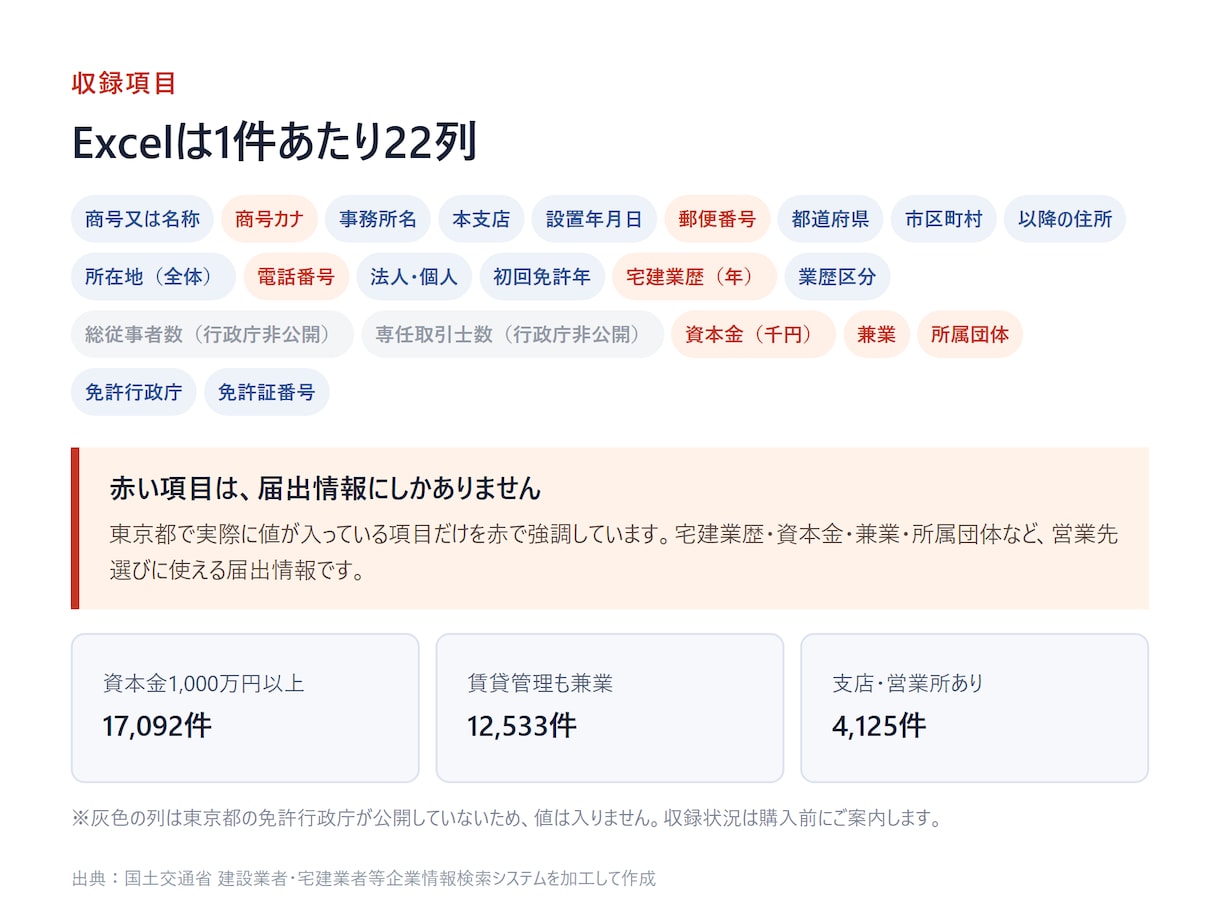Viewport: 1220px width, 915px height.
Task: Click the notice title 赤い項目は、届出情報にしかありません
Action: tap(325, 488)
